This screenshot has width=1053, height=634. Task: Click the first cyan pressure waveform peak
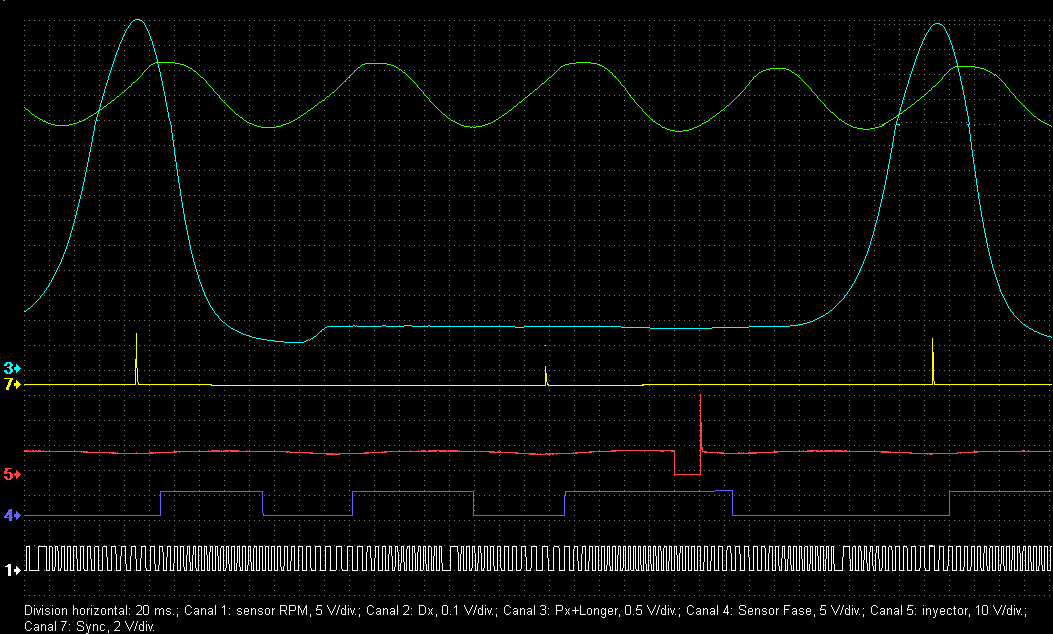click(x=138, y=21)
